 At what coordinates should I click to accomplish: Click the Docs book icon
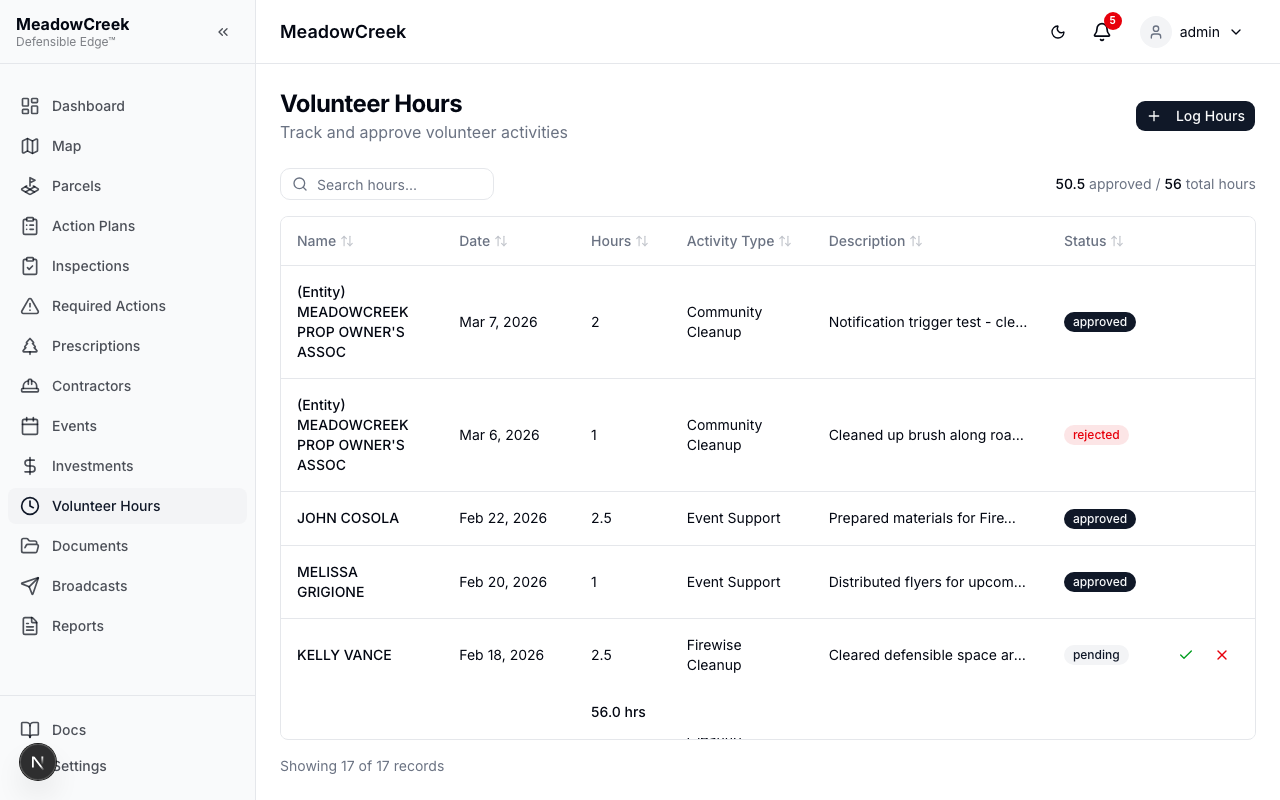(x=30, y=730)
